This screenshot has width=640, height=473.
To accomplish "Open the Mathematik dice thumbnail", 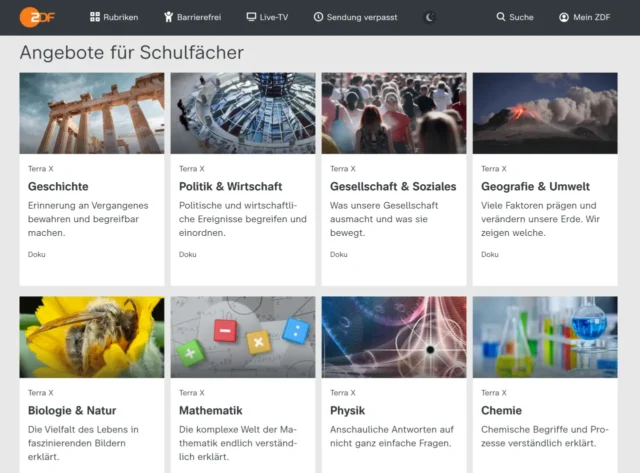I will tap(243, 337).
